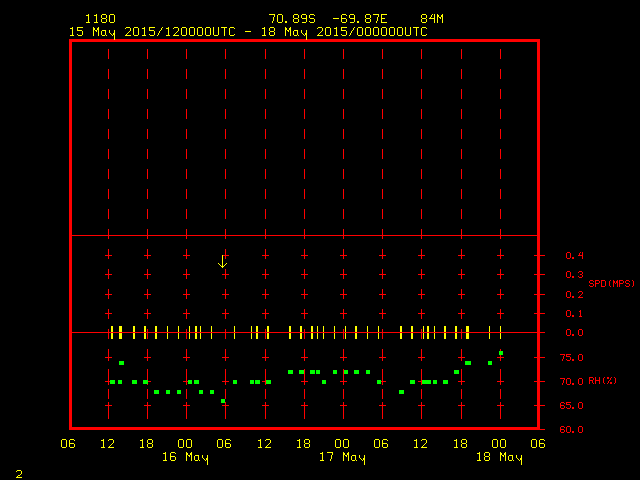Click the UTC date range title
This screenshot has width=640, height=480.
(x=248, y=31)
